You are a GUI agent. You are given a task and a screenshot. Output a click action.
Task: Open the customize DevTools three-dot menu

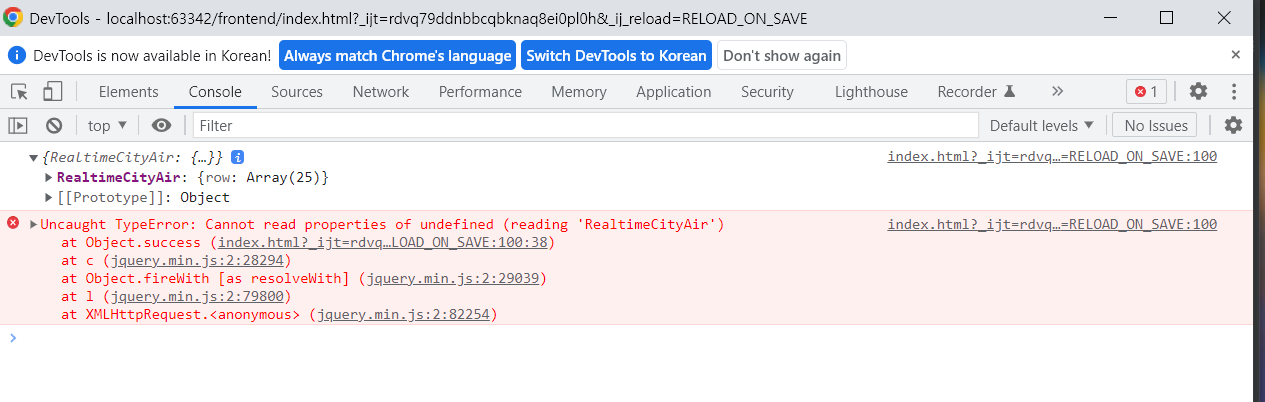1235,91
